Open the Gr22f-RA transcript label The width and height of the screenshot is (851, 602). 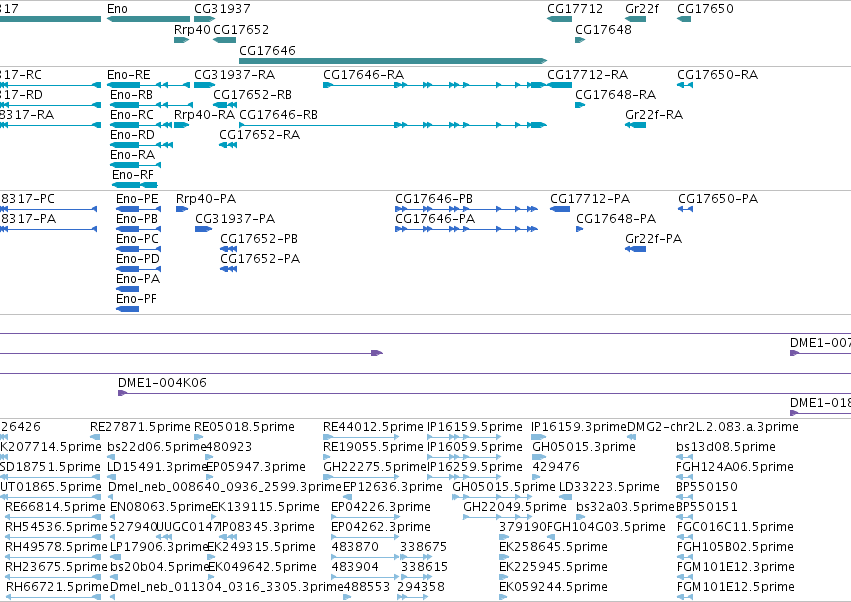[x=654, y=115]
